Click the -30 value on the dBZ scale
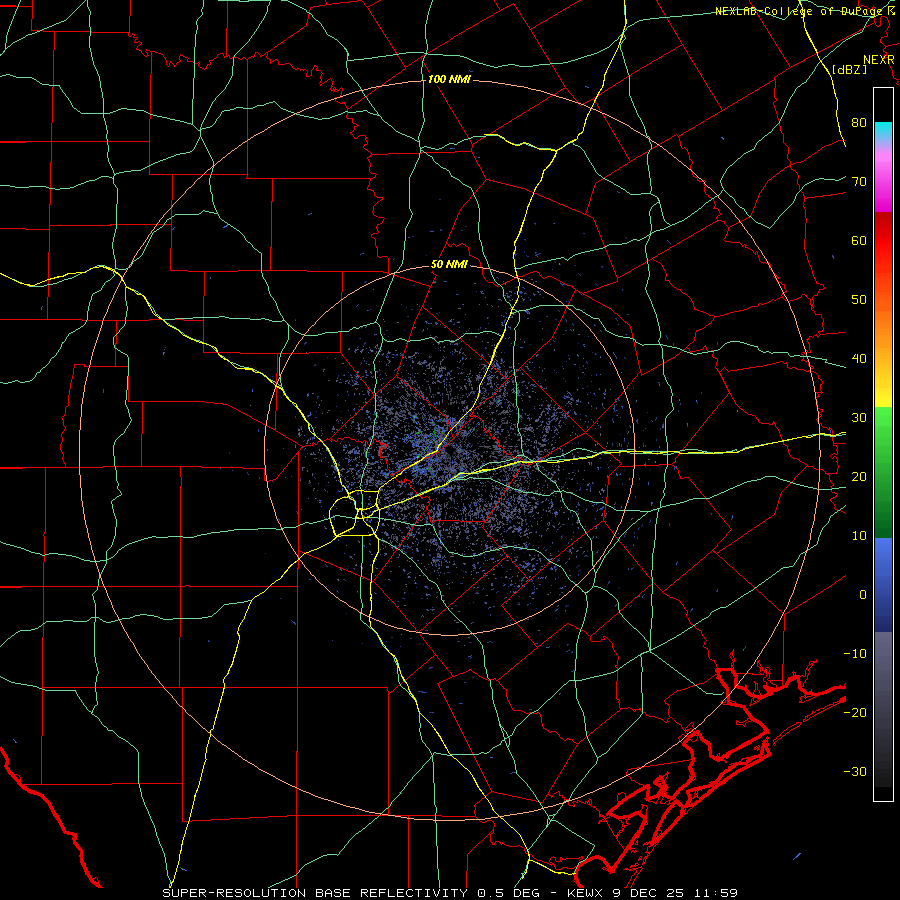 click(x=855, y=772)
